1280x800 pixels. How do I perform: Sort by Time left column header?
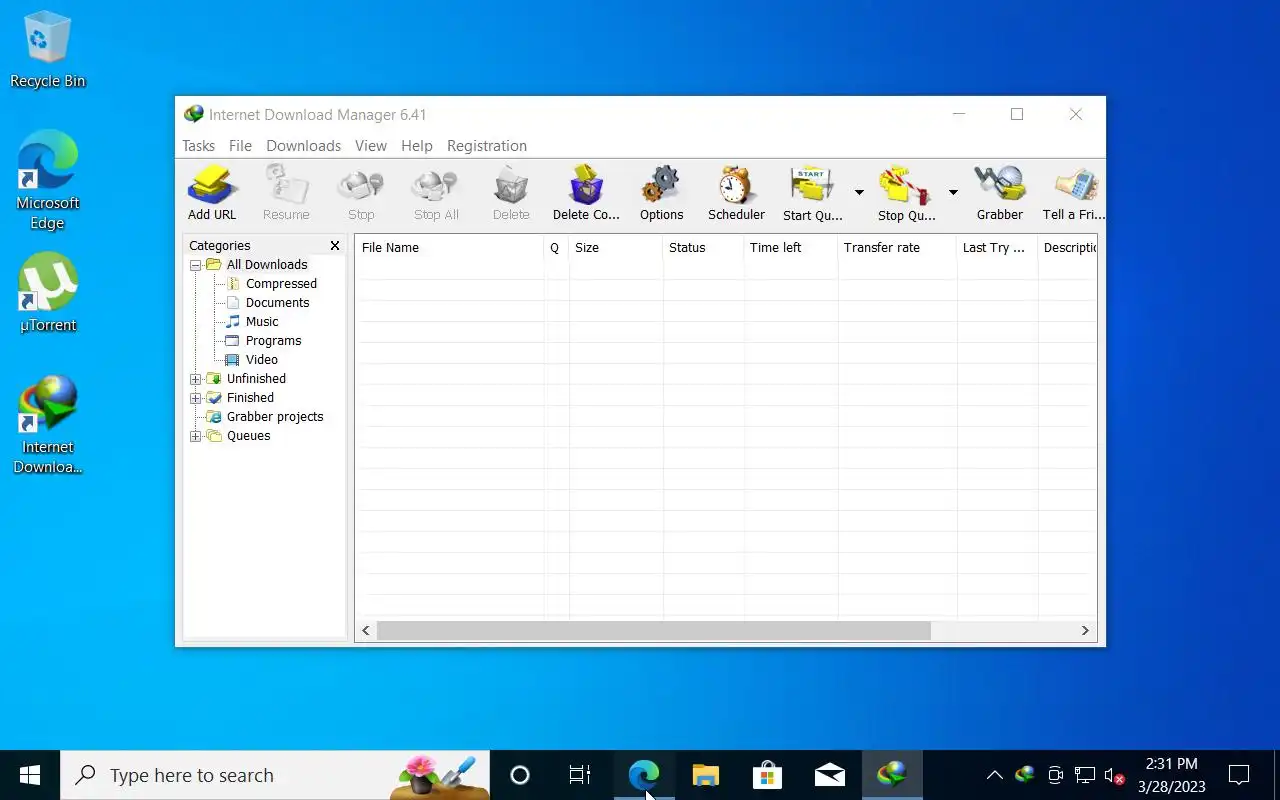790,248
